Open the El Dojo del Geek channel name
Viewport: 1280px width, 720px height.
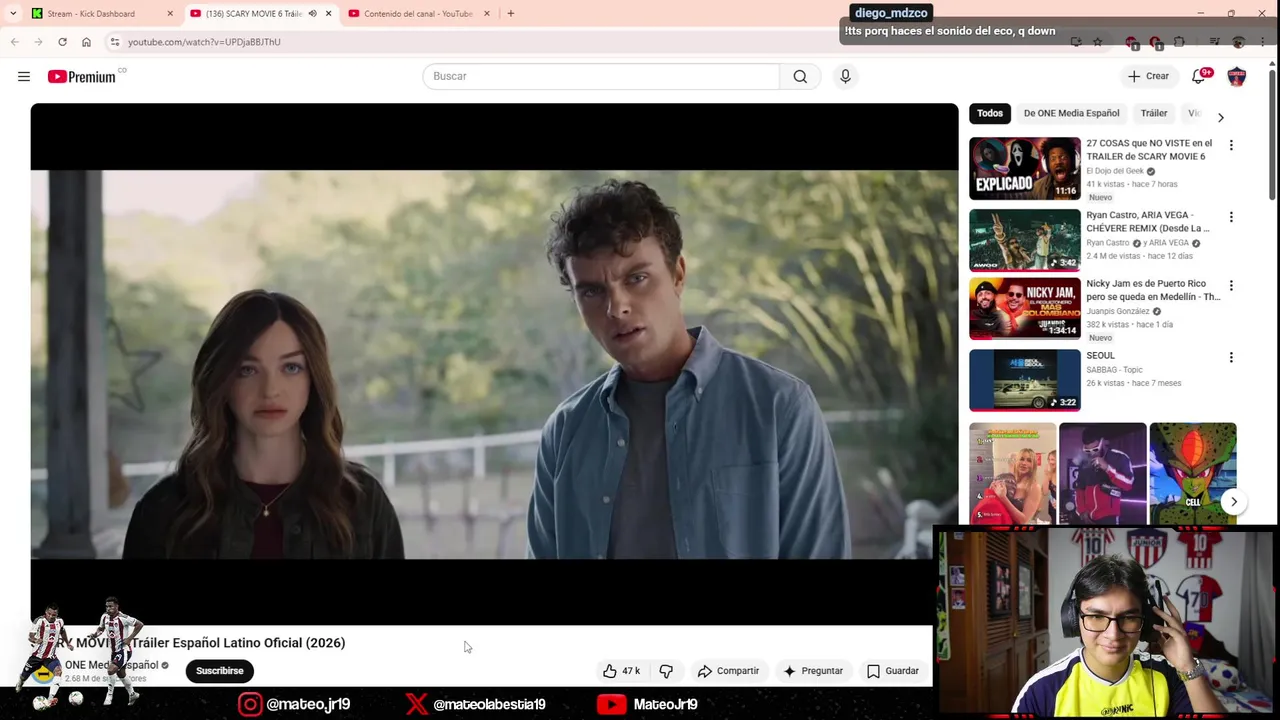1115,171
